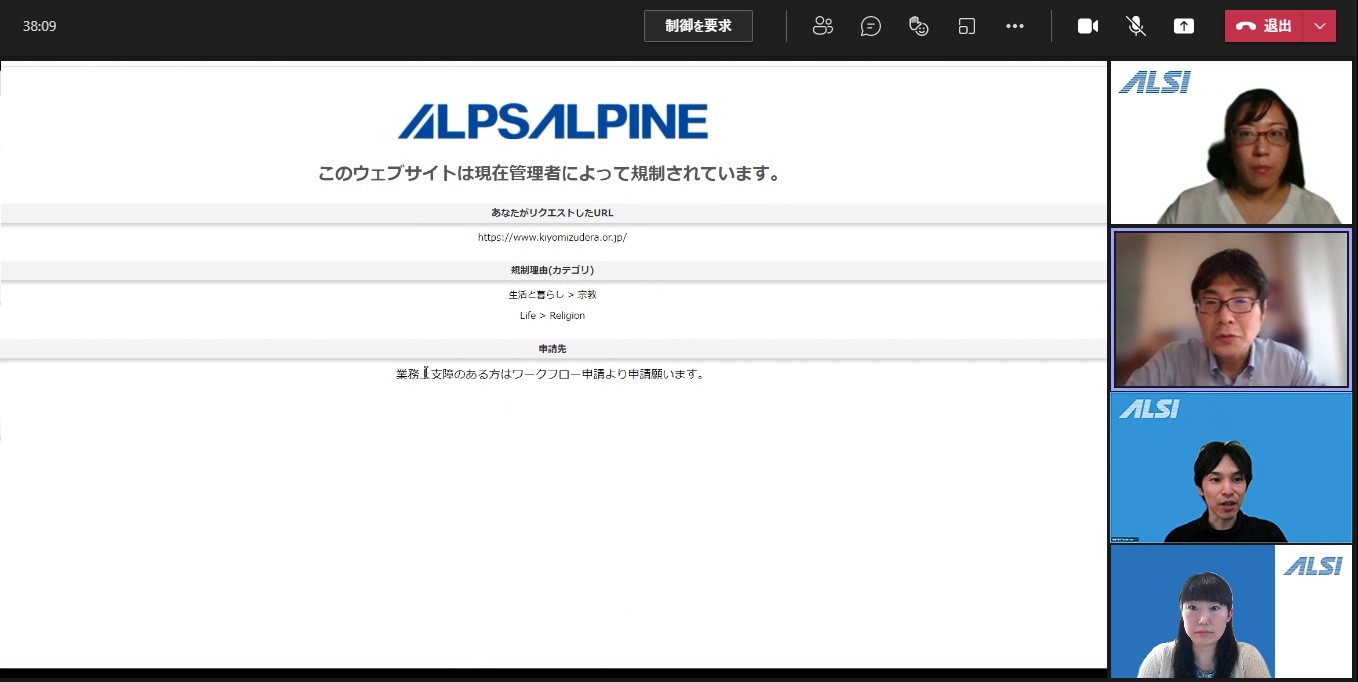
Task: Click the '申請先' section header
Action: [x=552, y=348]
